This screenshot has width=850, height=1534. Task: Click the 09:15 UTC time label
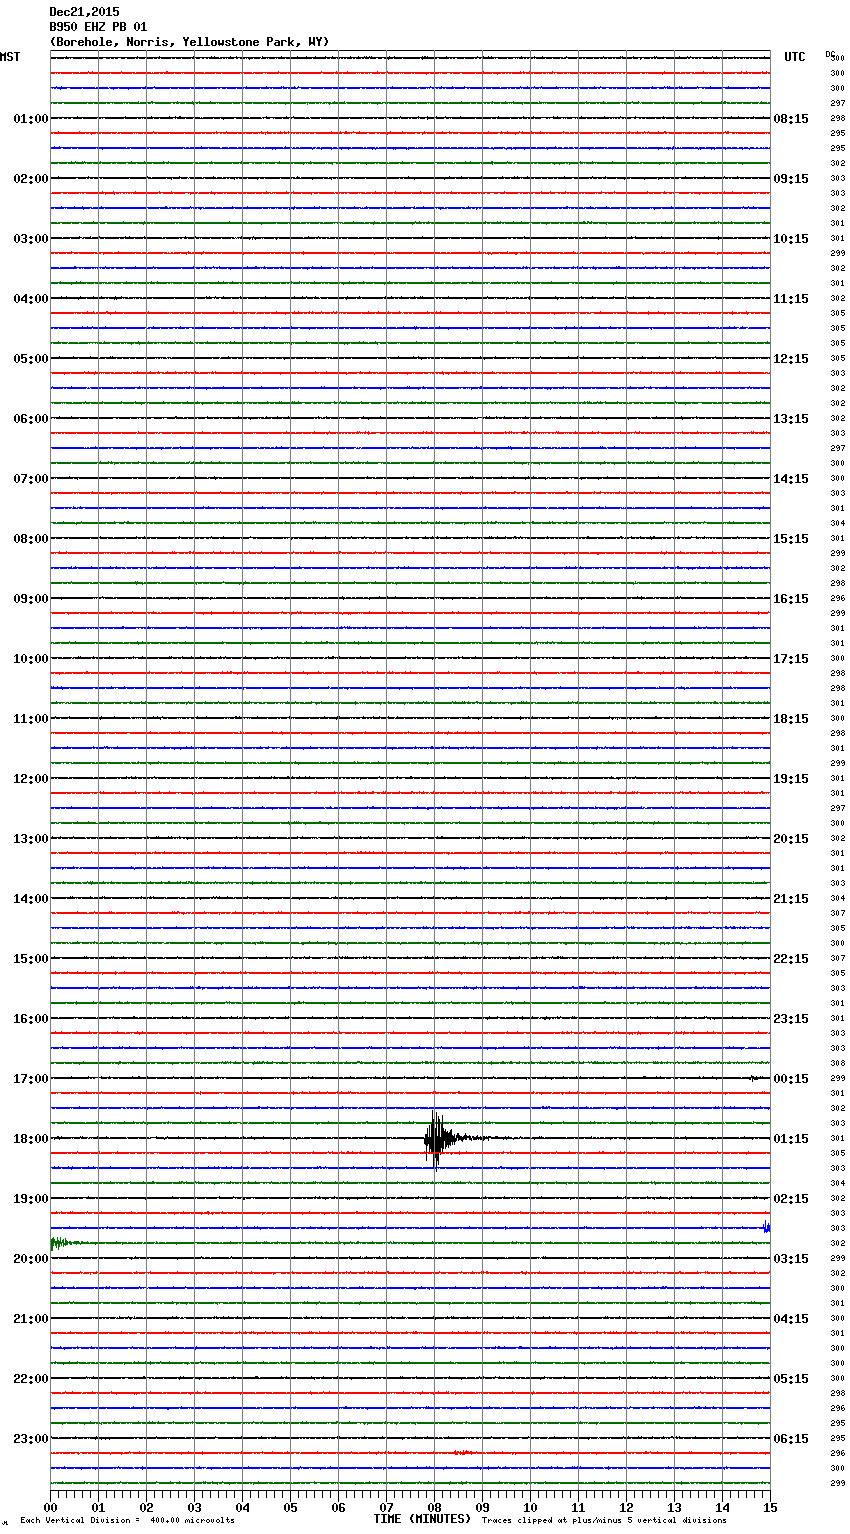point(791,179)
